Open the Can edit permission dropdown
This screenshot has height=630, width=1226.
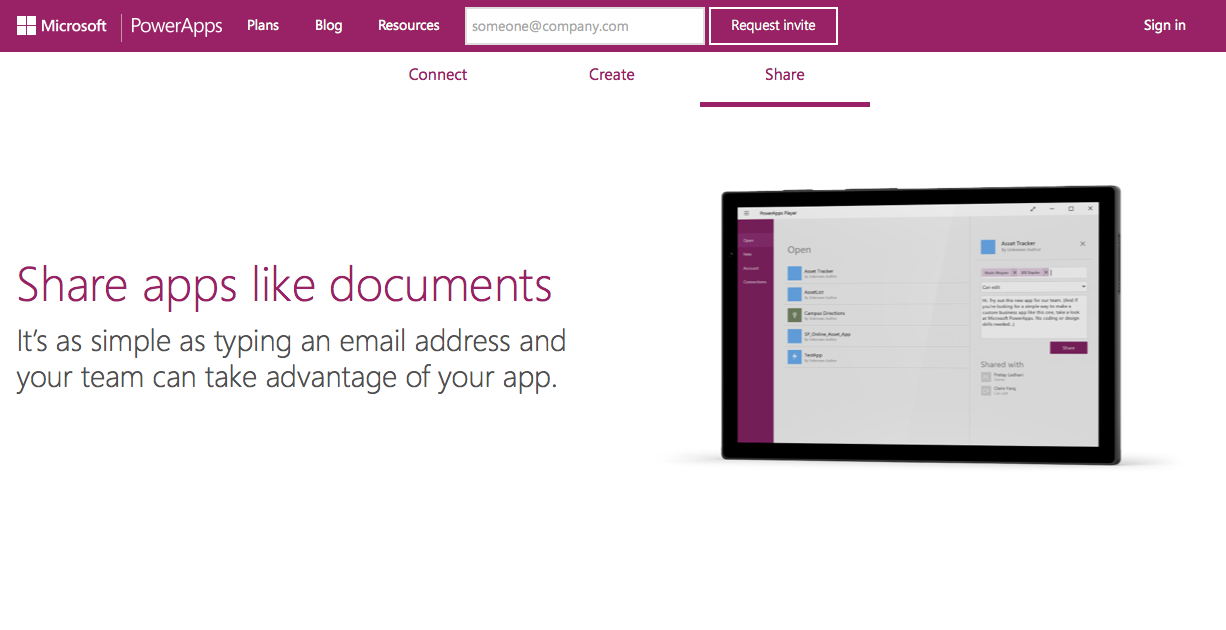pyautogui.click(x=1034, y=287)
